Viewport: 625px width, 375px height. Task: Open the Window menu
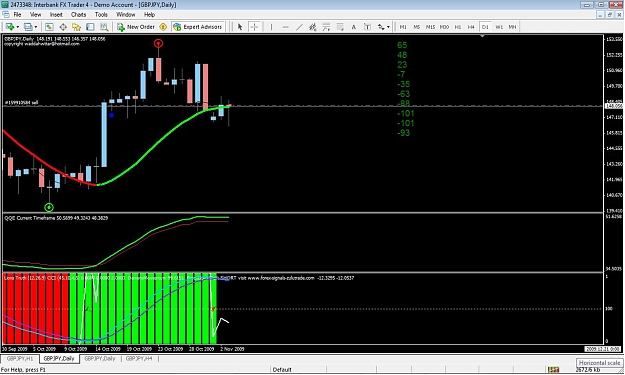(x=126, y=14)
